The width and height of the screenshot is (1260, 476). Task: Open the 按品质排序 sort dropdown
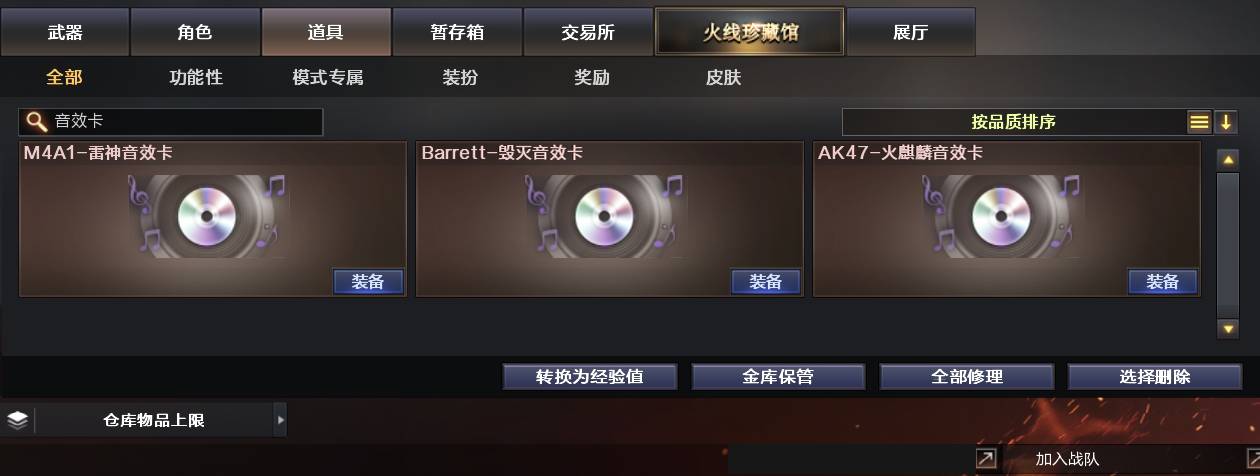coord(1013,122)
